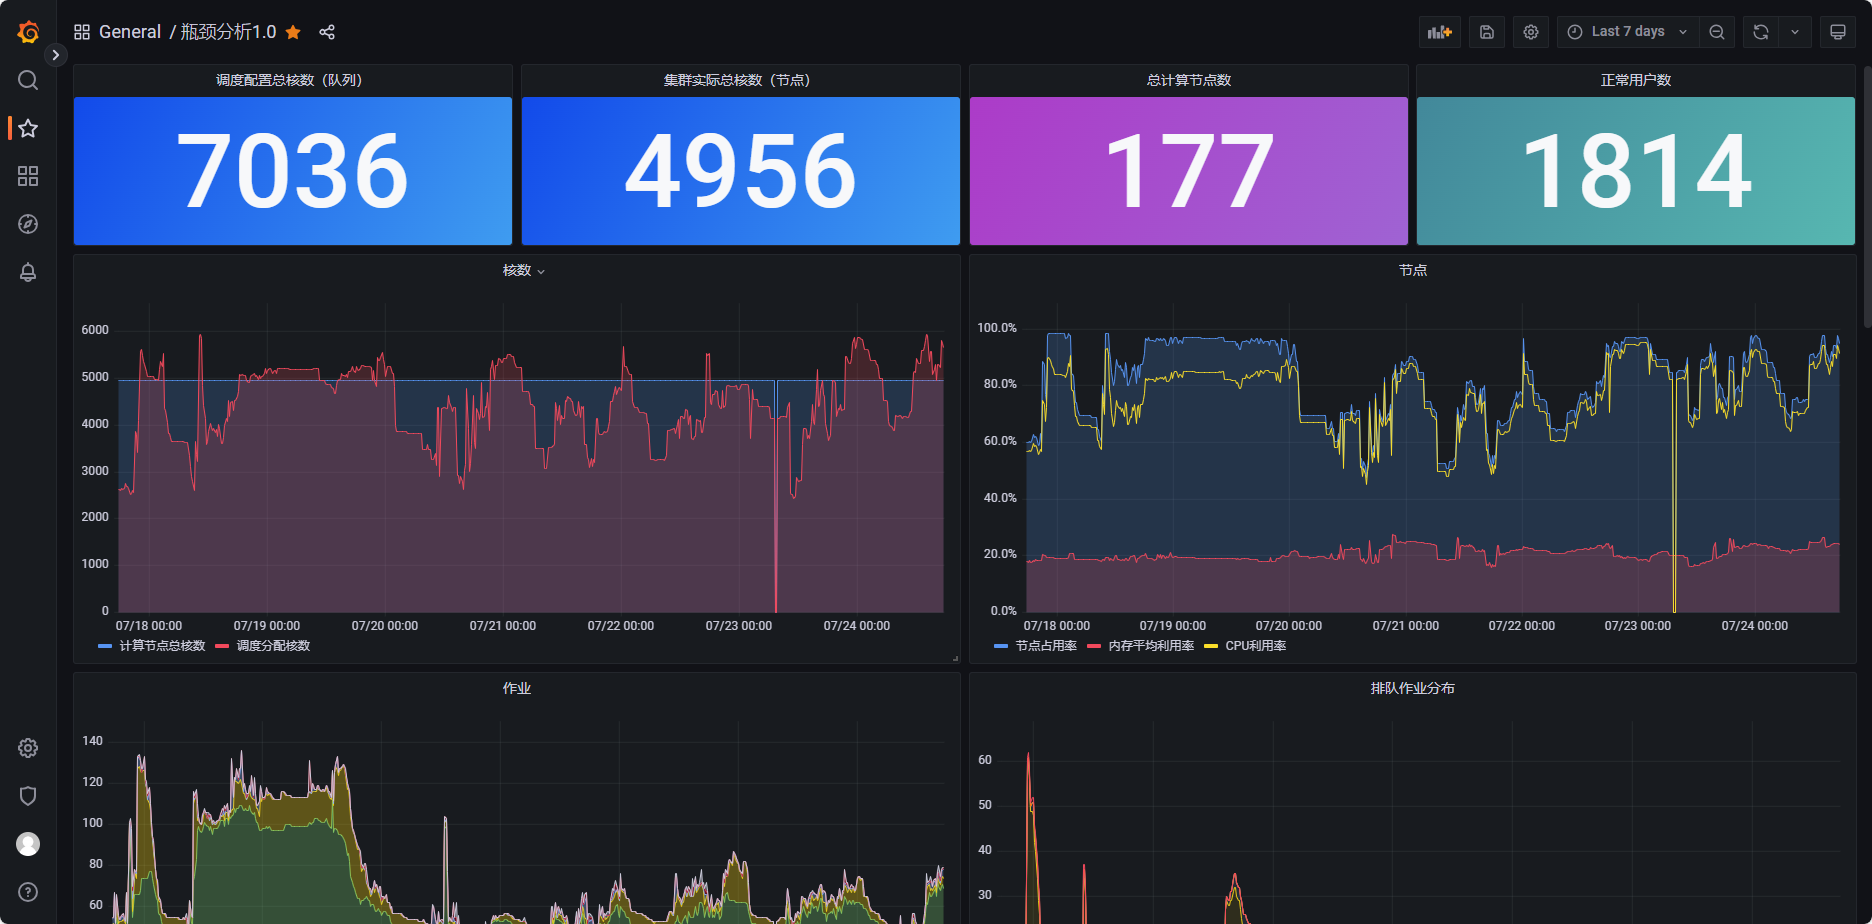Open the Last 7 days time picker
This screenshot has height=924, width=1872.
(x=1627, y=32)
